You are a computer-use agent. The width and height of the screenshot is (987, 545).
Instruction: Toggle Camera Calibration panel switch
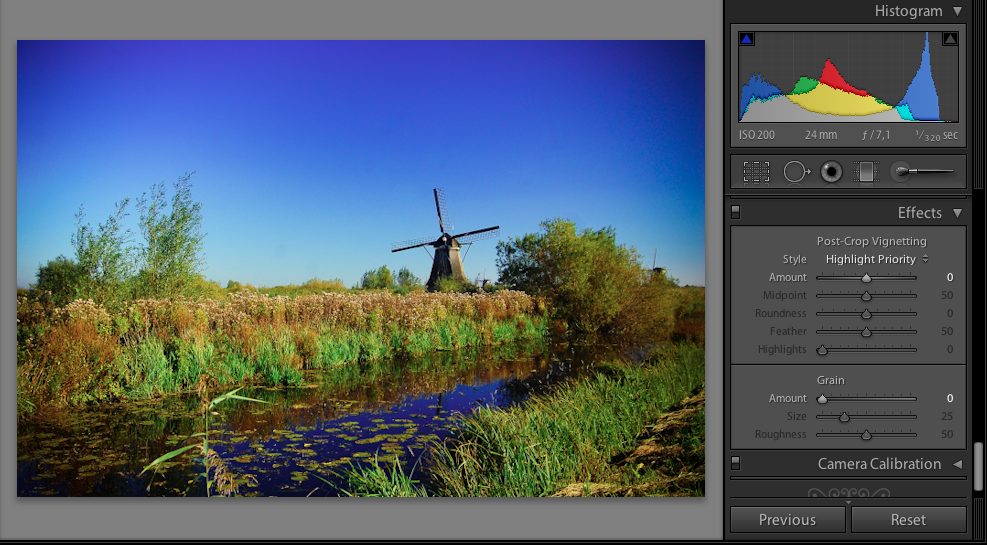[735, 463]
